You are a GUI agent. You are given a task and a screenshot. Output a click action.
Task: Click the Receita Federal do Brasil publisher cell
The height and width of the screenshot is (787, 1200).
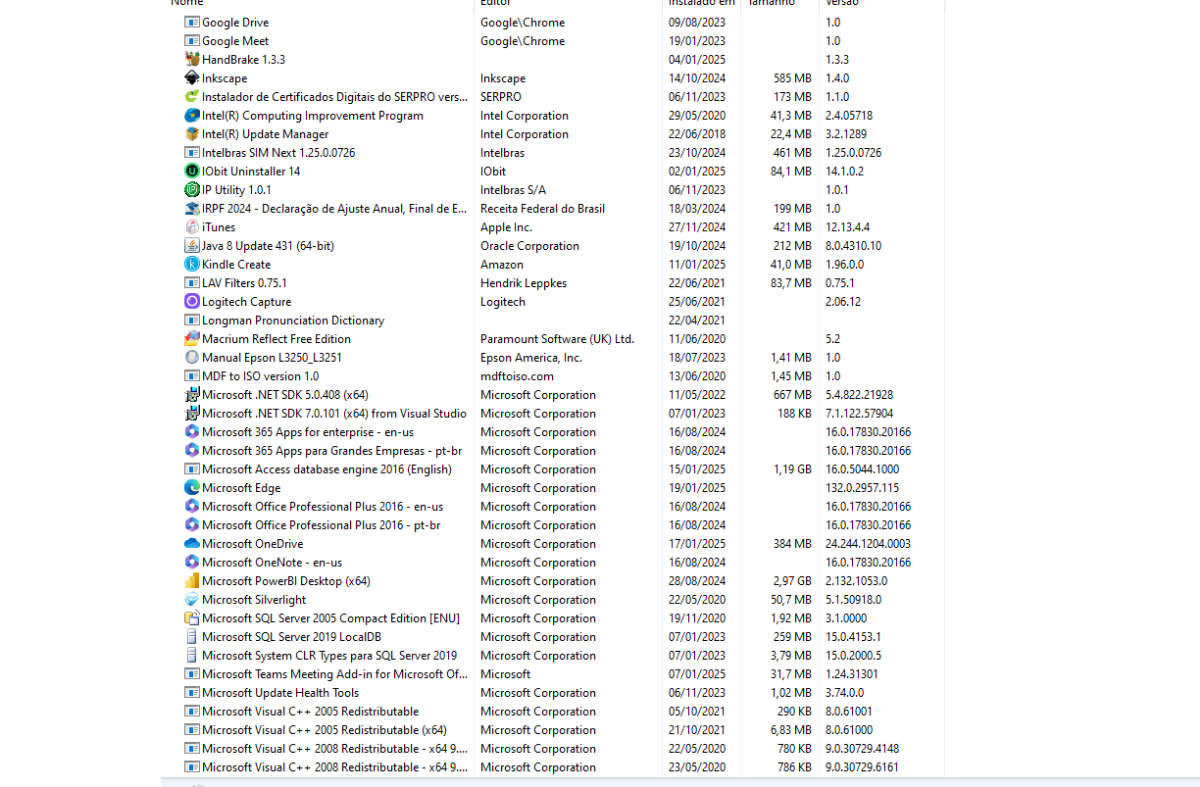tap(542, 208)
